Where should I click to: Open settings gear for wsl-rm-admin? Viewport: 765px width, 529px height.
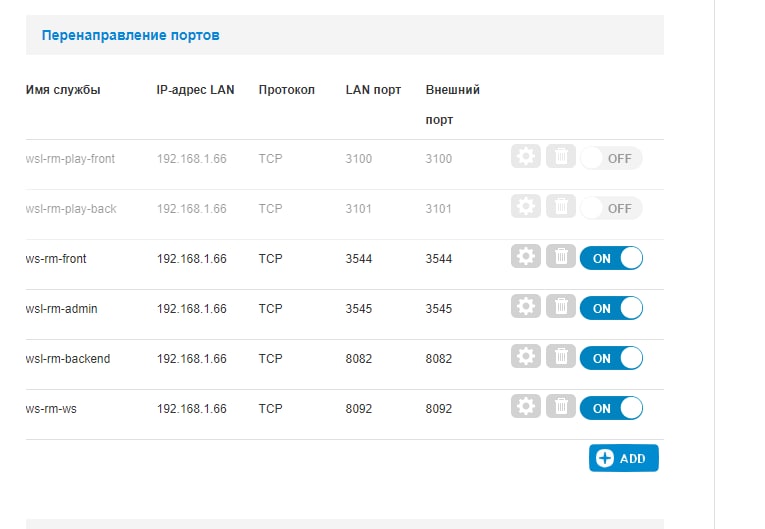tap(525, 306)
